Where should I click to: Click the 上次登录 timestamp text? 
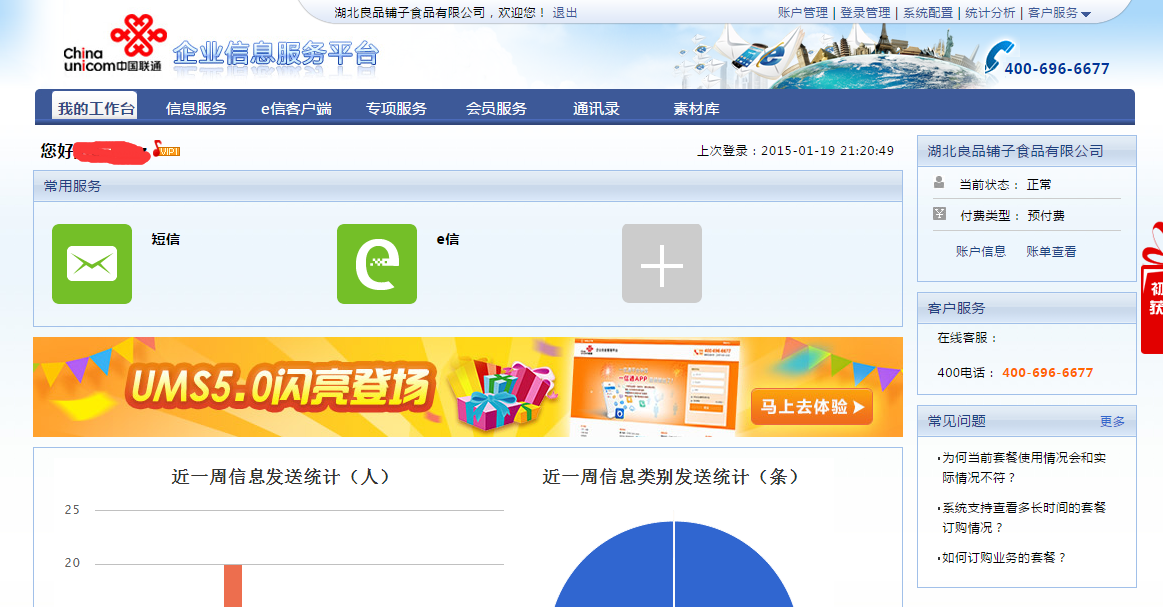coord(795,151)
